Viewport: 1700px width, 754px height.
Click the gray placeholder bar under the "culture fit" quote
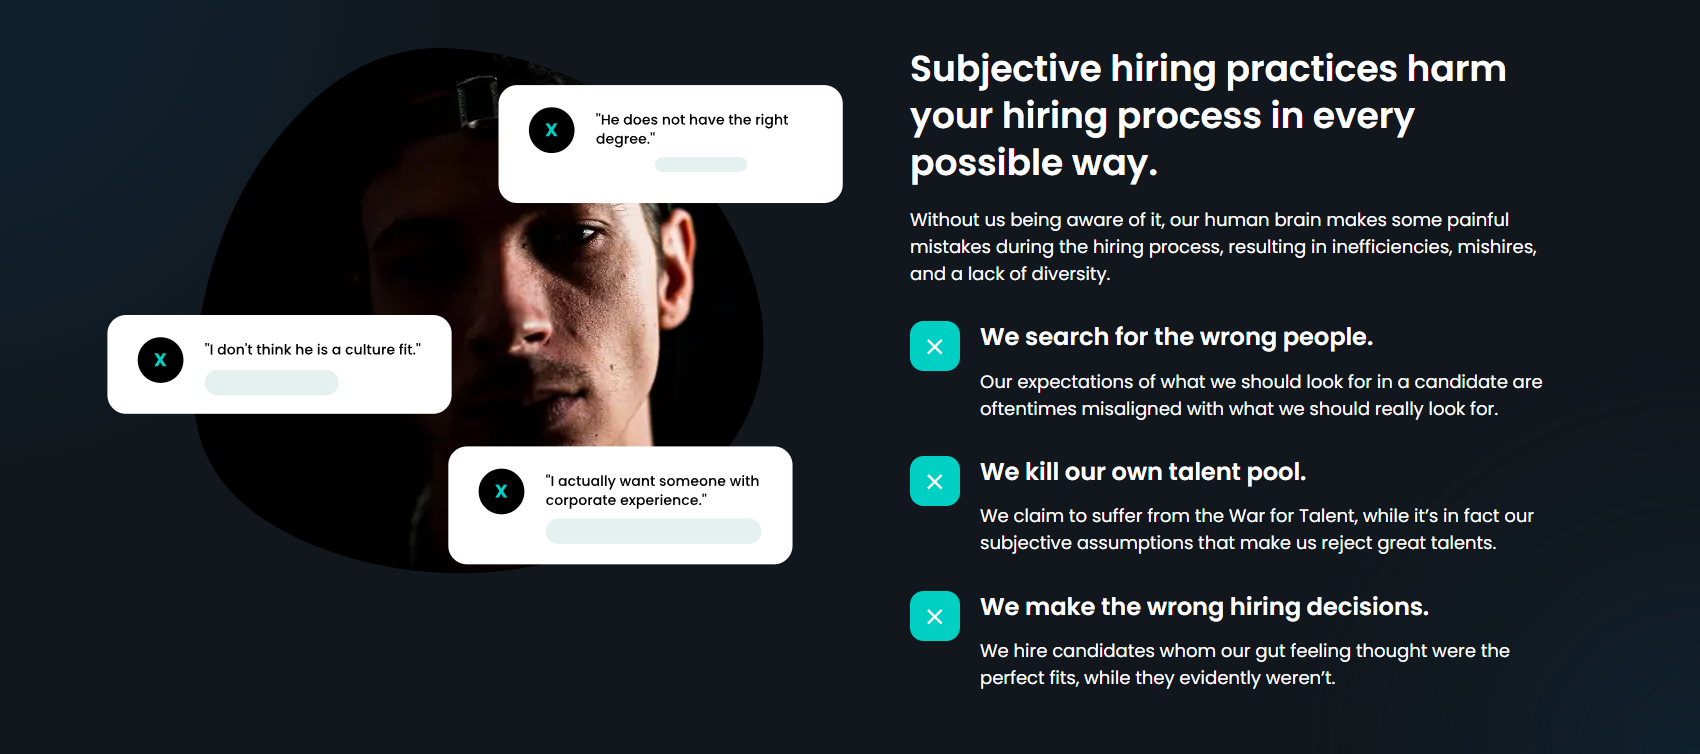[271, 382]
